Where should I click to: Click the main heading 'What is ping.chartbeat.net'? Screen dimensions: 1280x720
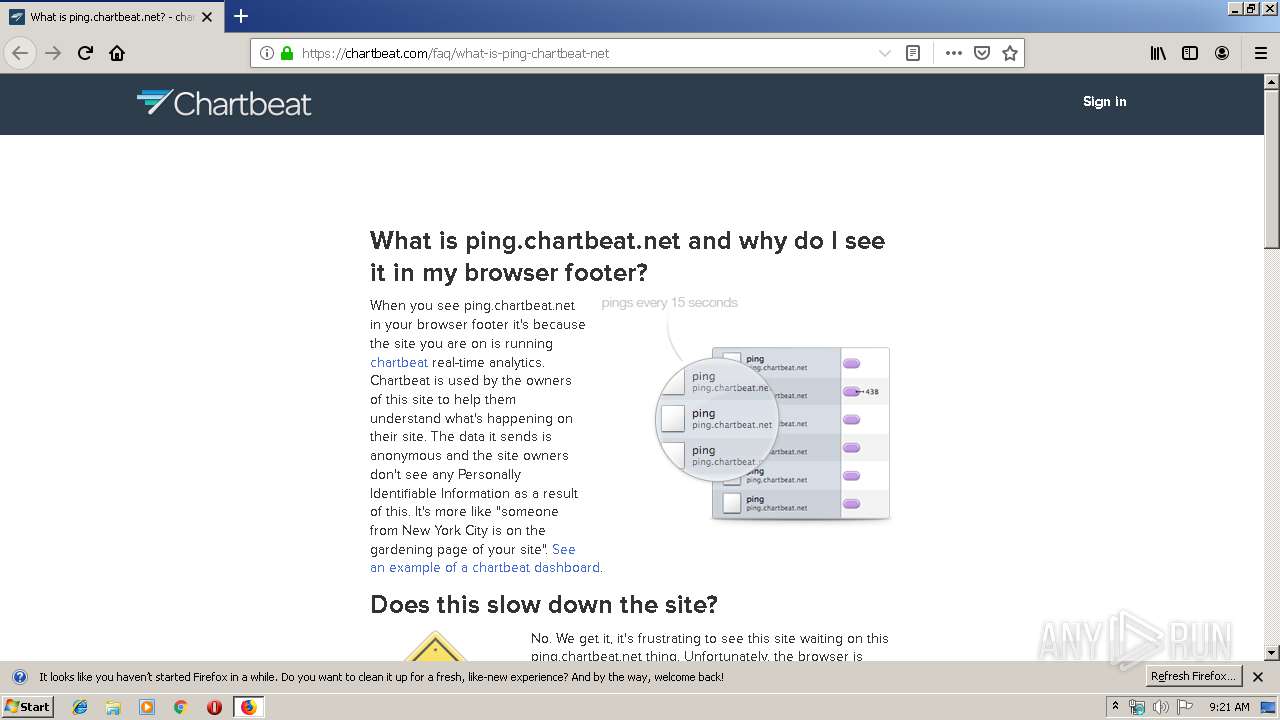(627, 256)
